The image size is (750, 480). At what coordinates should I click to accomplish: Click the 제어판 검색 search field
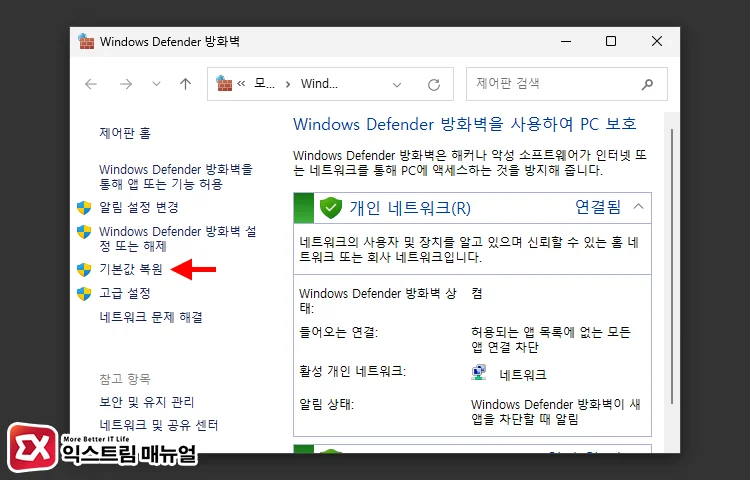point(566,84)
